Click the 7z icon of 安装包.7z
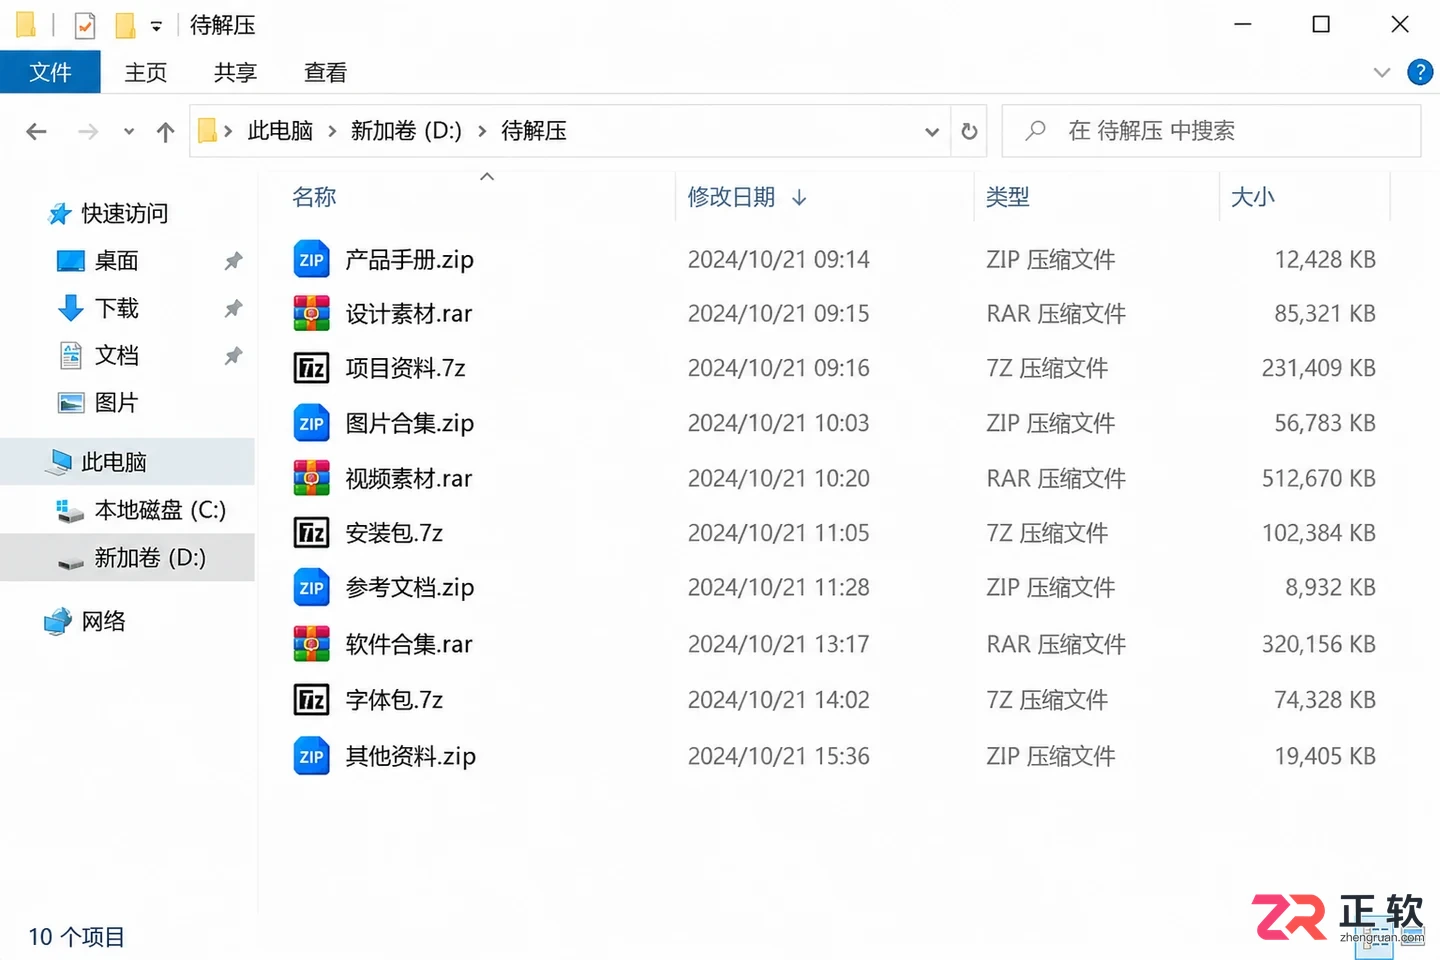Screen dimensions: 1440x960 click(x=311, y=533)
